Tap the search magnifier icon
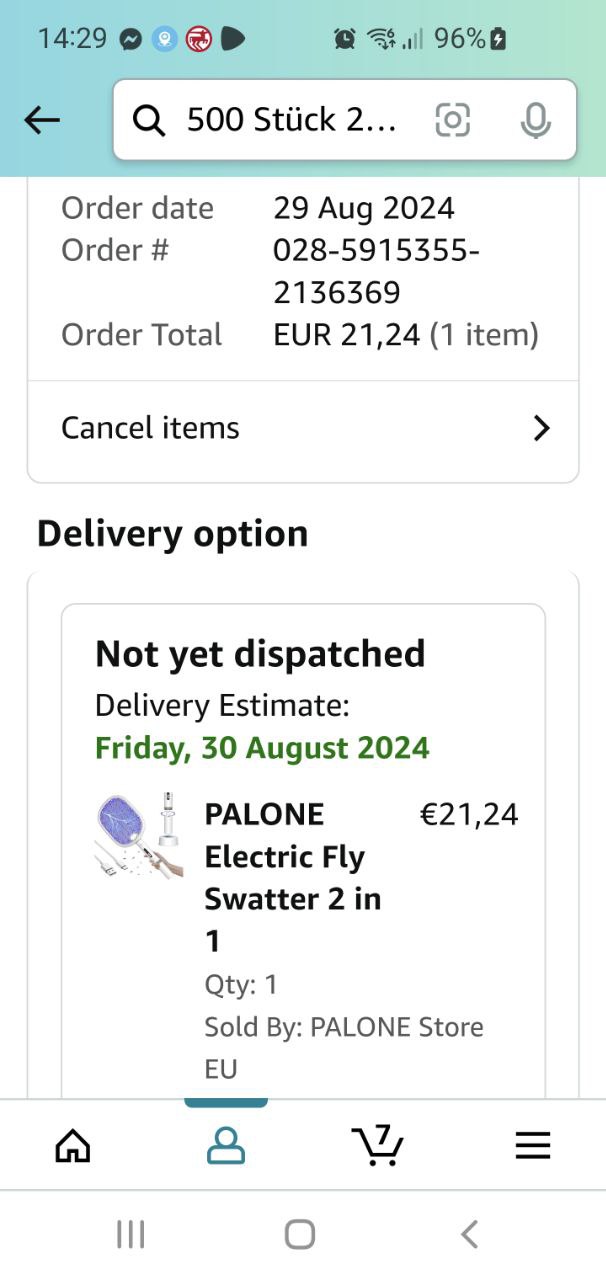The width and height of the screenshot is (606, 1280). 149,121
